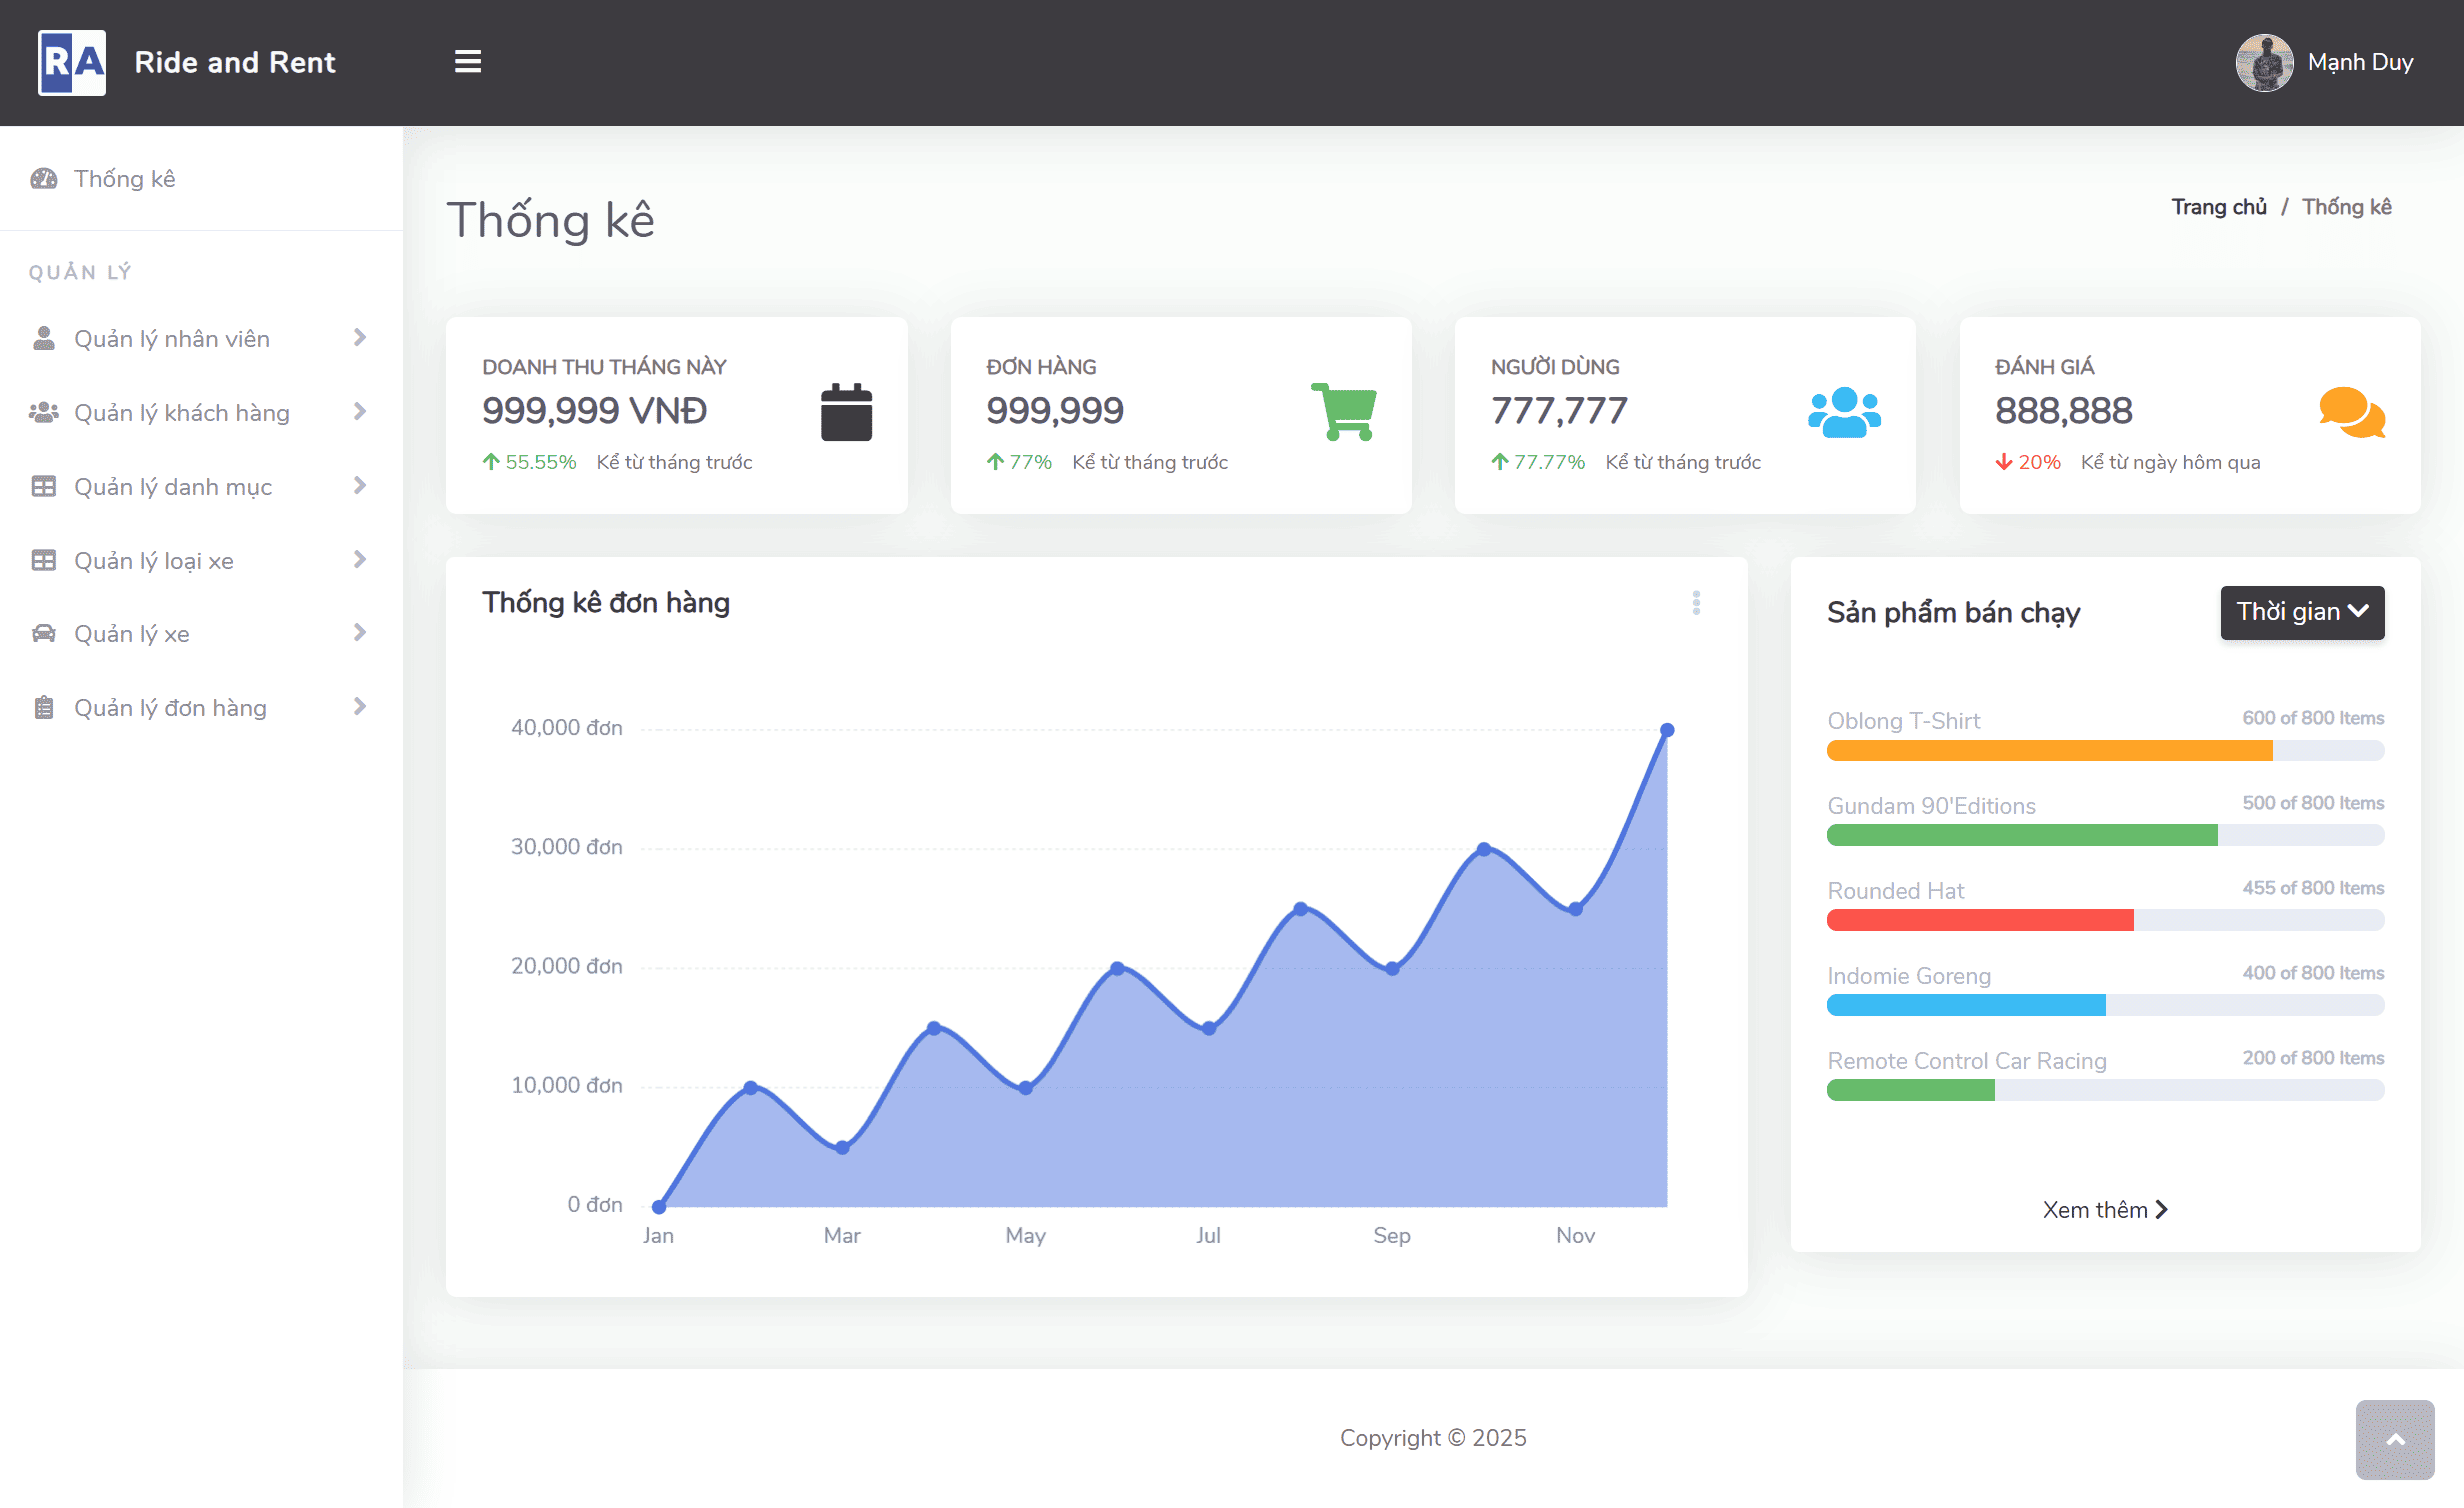Open Quản lý xe menu item
2464x1508 pixels.
(x=201, y=633)
